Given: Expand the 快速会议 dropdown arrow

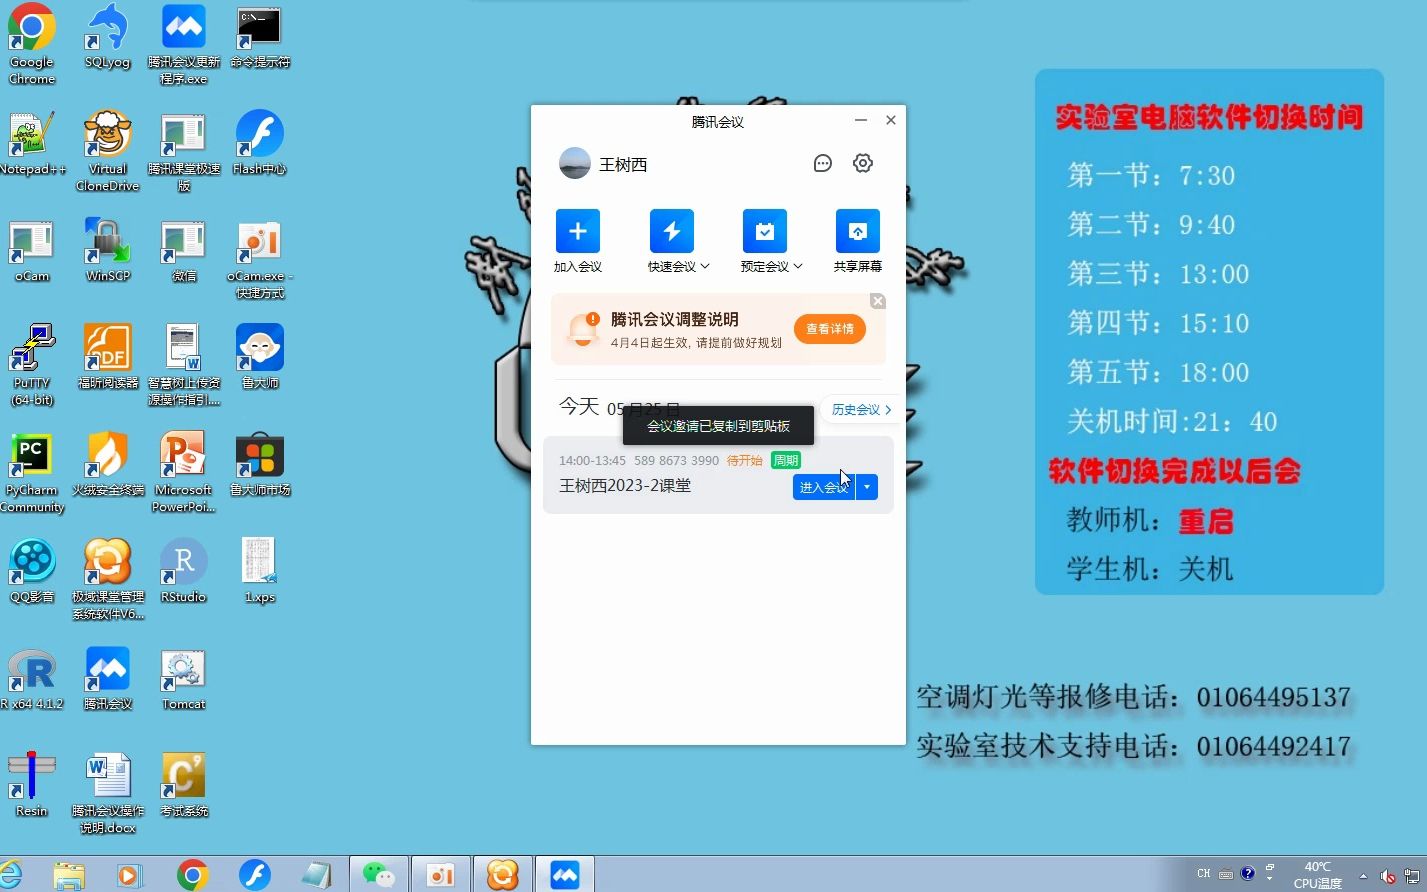Looking at the screenshot, I should 705,266.
